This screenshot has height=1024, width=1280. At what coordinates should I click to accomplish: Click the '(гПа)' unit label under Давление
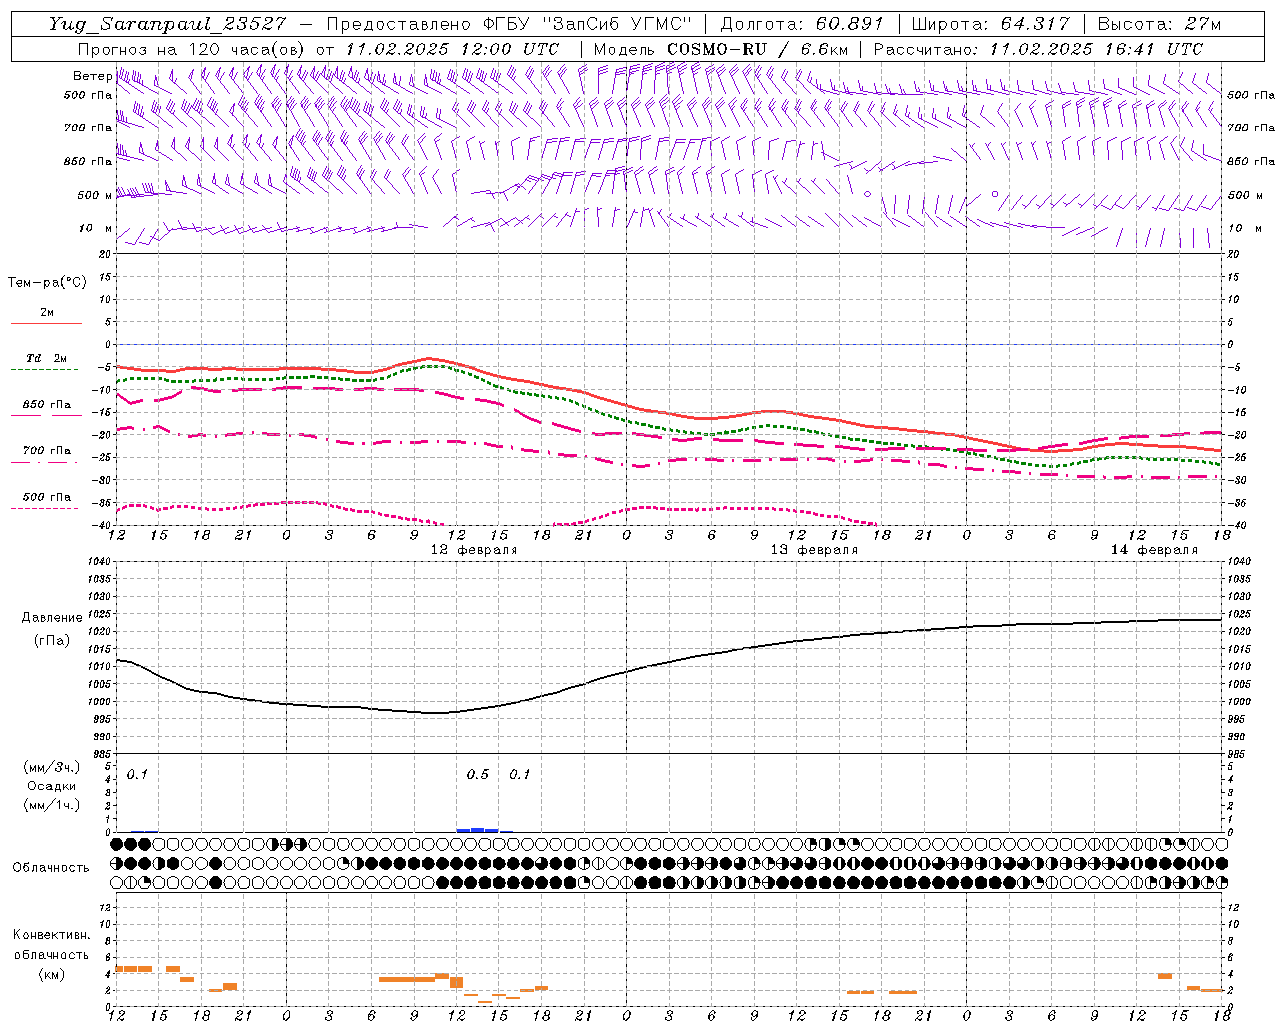tap(52, 640)
